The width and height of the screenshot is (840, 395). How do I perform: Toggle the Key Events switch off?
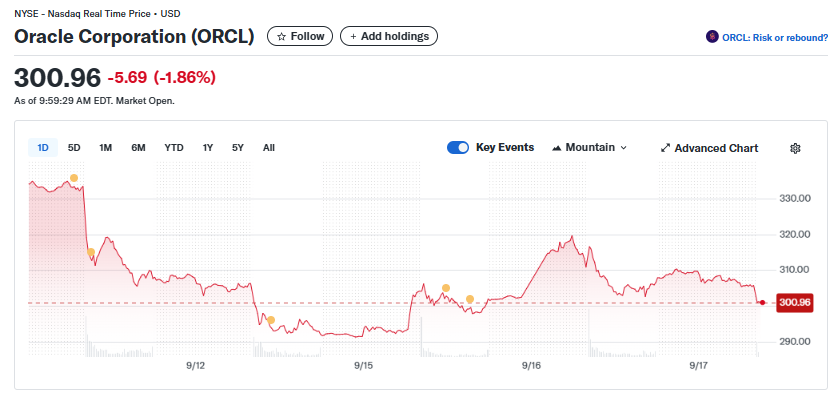click(458, 147)
